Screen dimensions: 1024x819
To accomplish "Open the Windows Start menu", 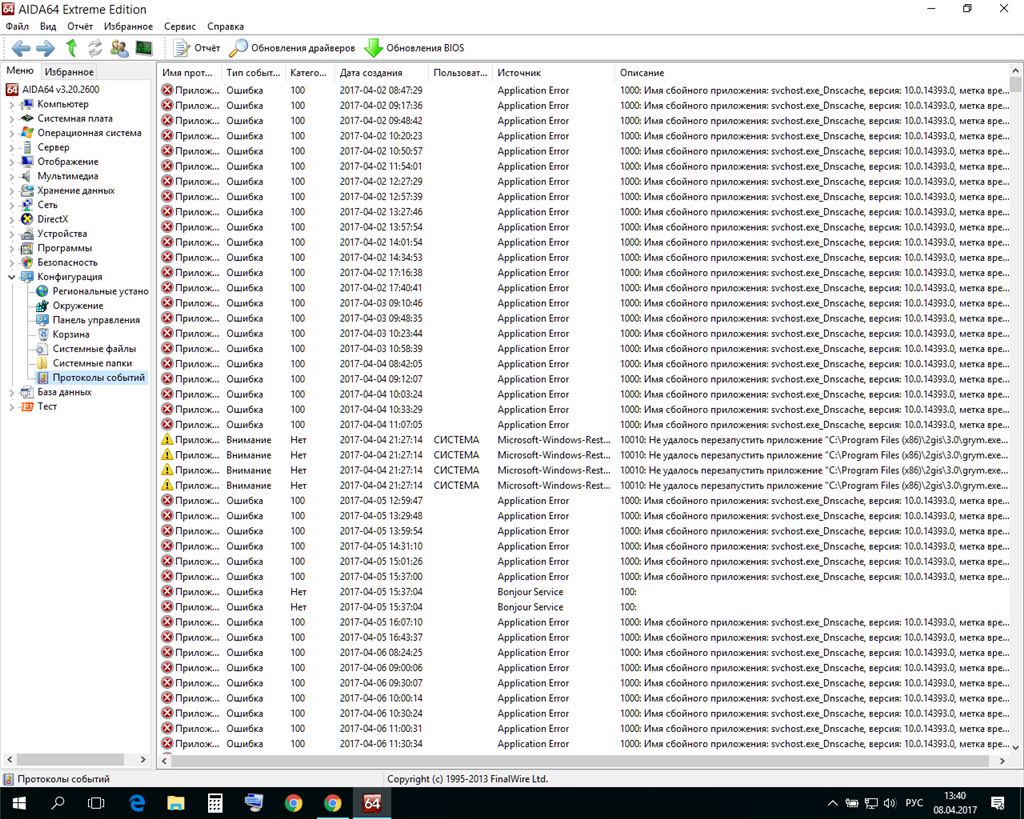I will 18,803.
